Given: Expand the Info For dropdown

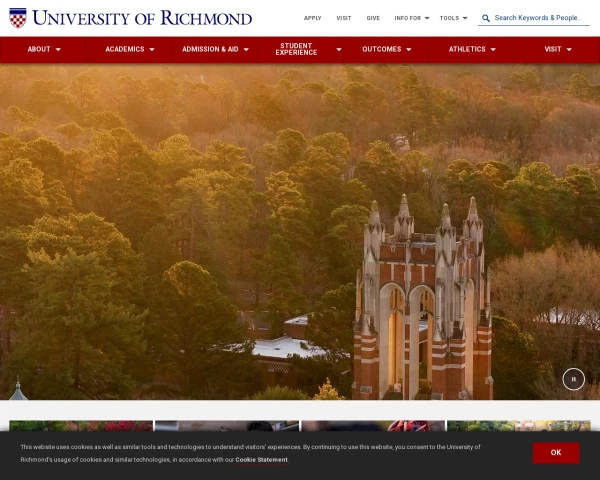Looking at the screenshot, I should coord(412,18).
